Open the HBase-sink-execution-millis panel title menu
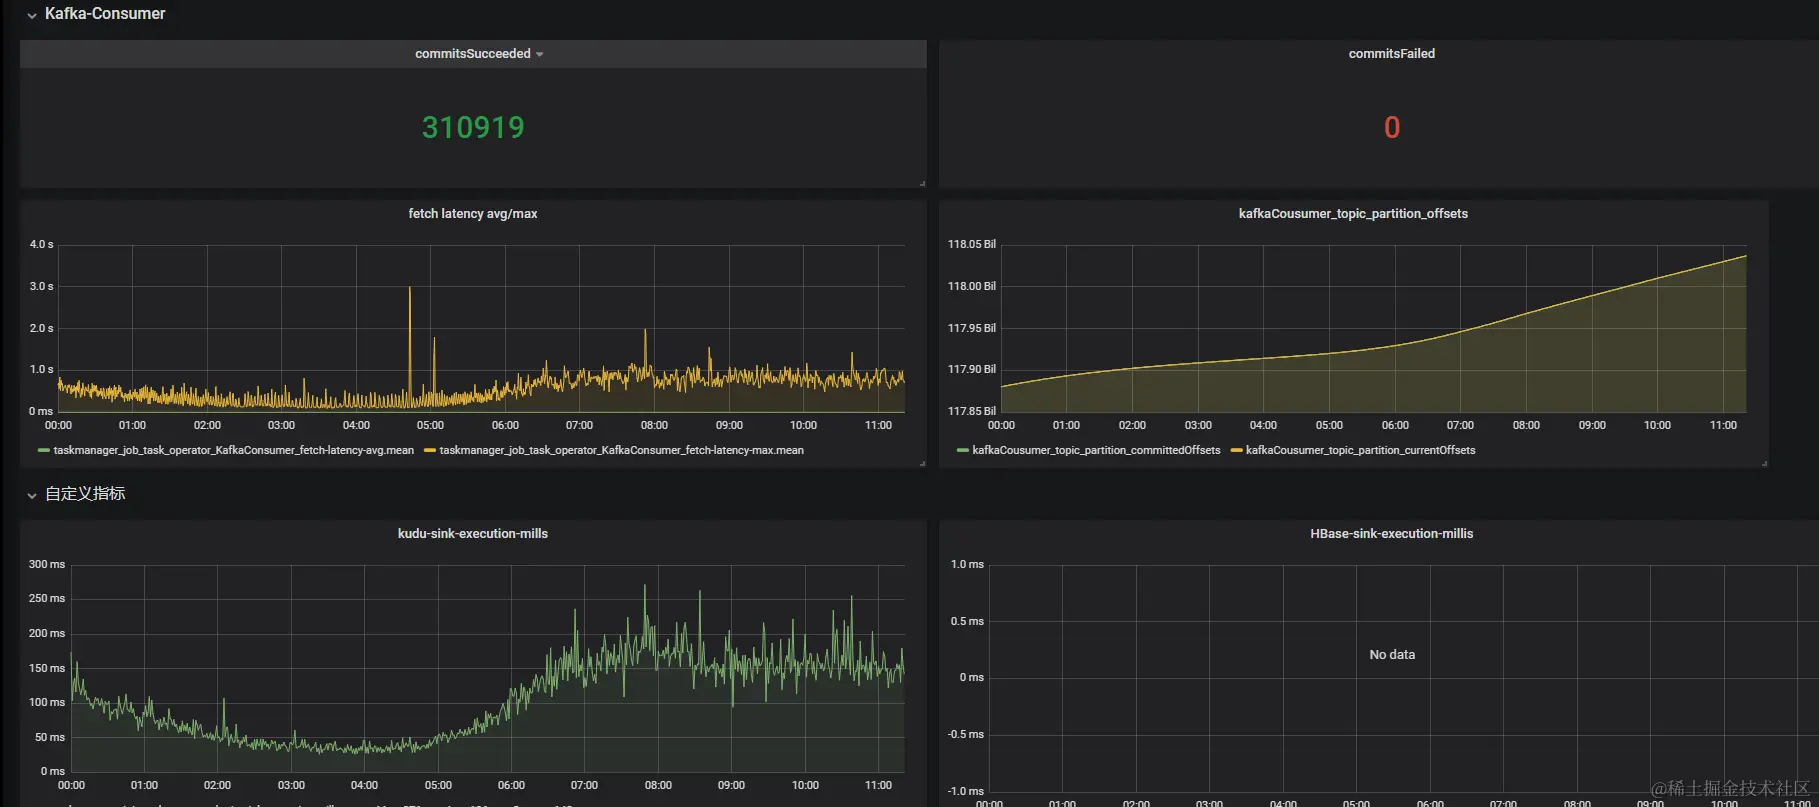This screenshot has width=1819, height=807. click(1391, 534)
